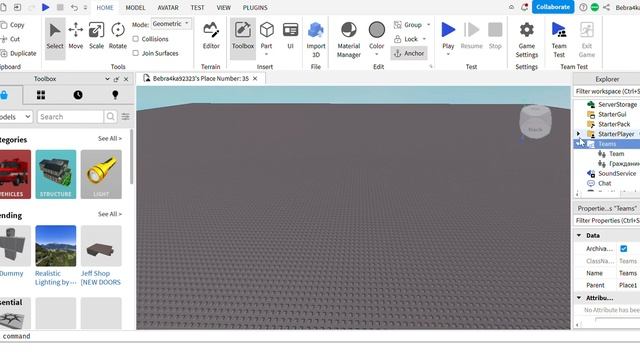Viewport: 640px width, 360px height.
Task: Click the Copy button
Action: click(13, 25)
